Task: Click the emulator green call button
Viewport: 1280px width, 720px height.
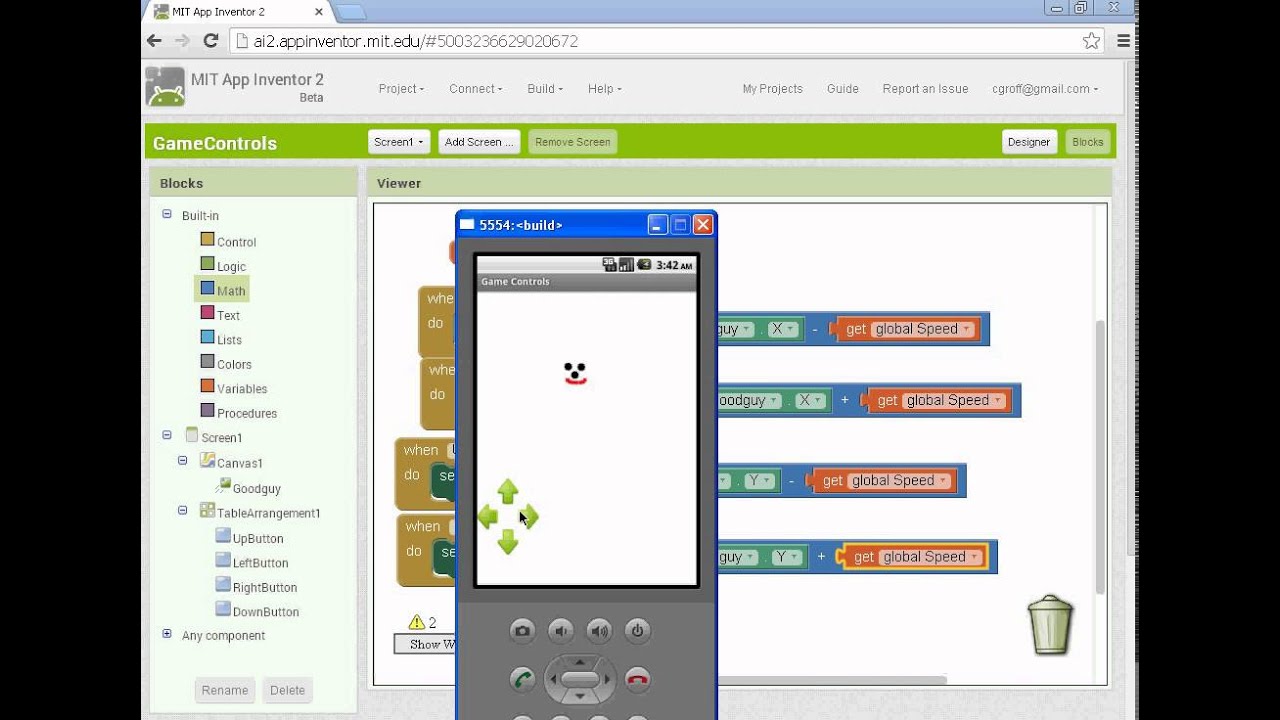Action: pos(522,680)
